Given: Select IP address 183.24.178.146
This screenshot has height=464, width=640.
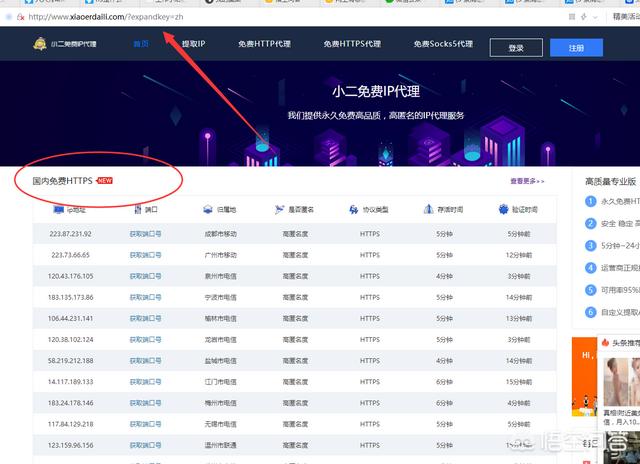Looking at the screenshot, I should pyautogui.click(x=70, y=403).
